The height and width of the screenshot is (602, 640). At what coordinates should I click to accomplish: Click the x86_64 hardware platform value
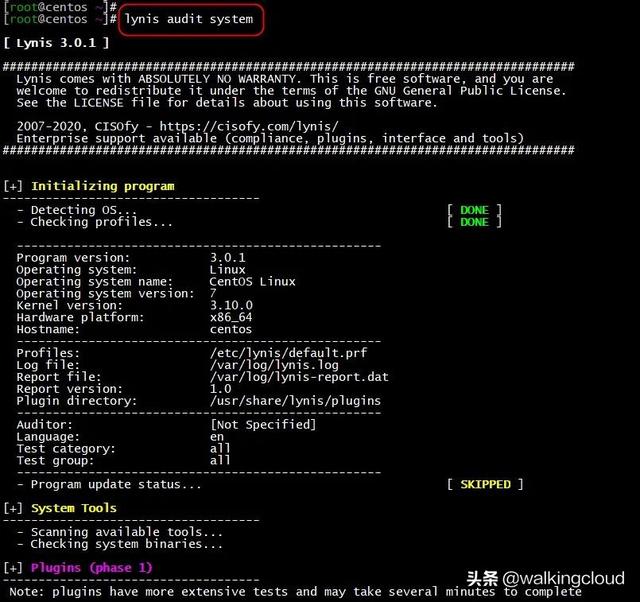(x=231, y=317)
